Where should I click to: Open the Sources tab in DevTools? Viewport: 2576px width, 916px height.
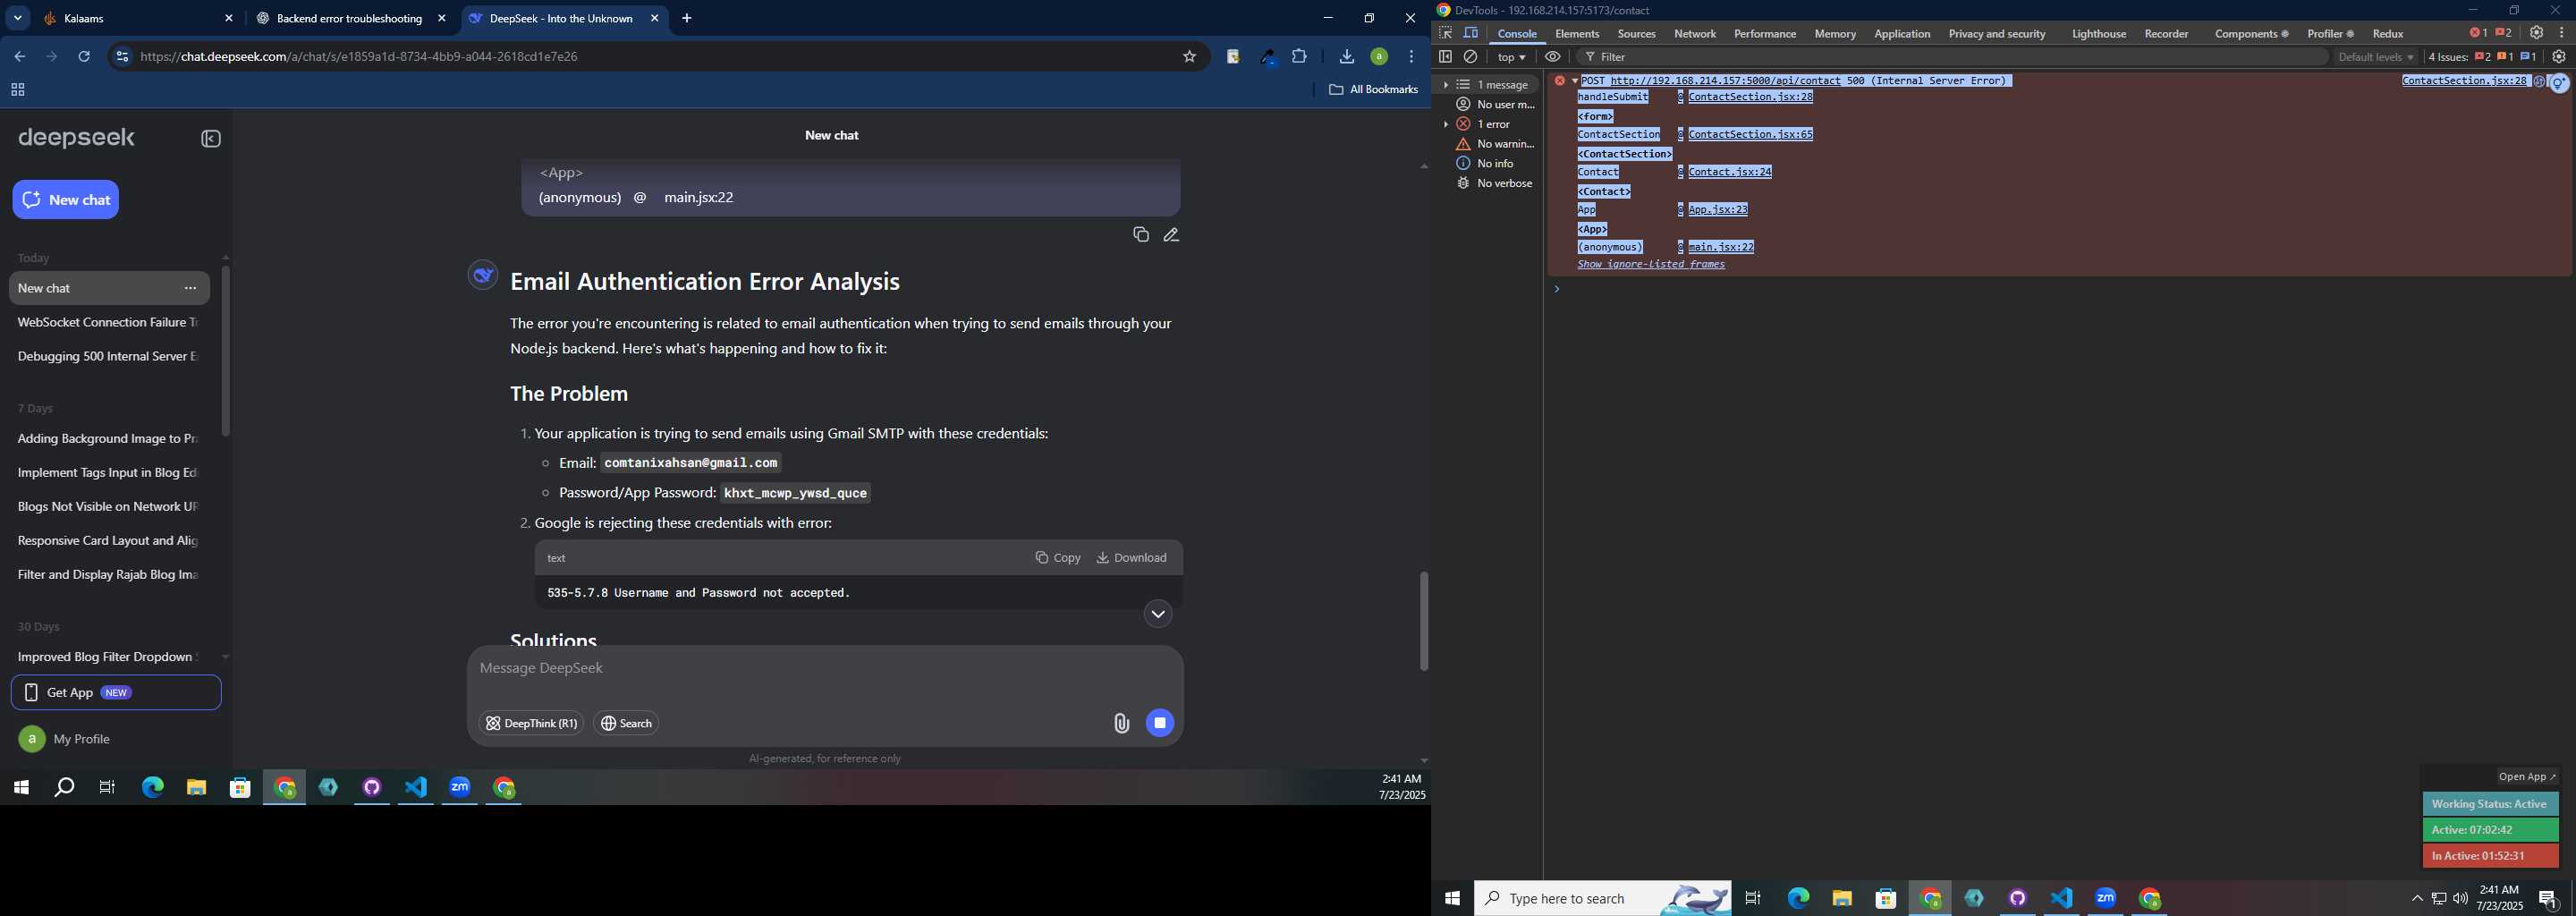coord(1636,34)
